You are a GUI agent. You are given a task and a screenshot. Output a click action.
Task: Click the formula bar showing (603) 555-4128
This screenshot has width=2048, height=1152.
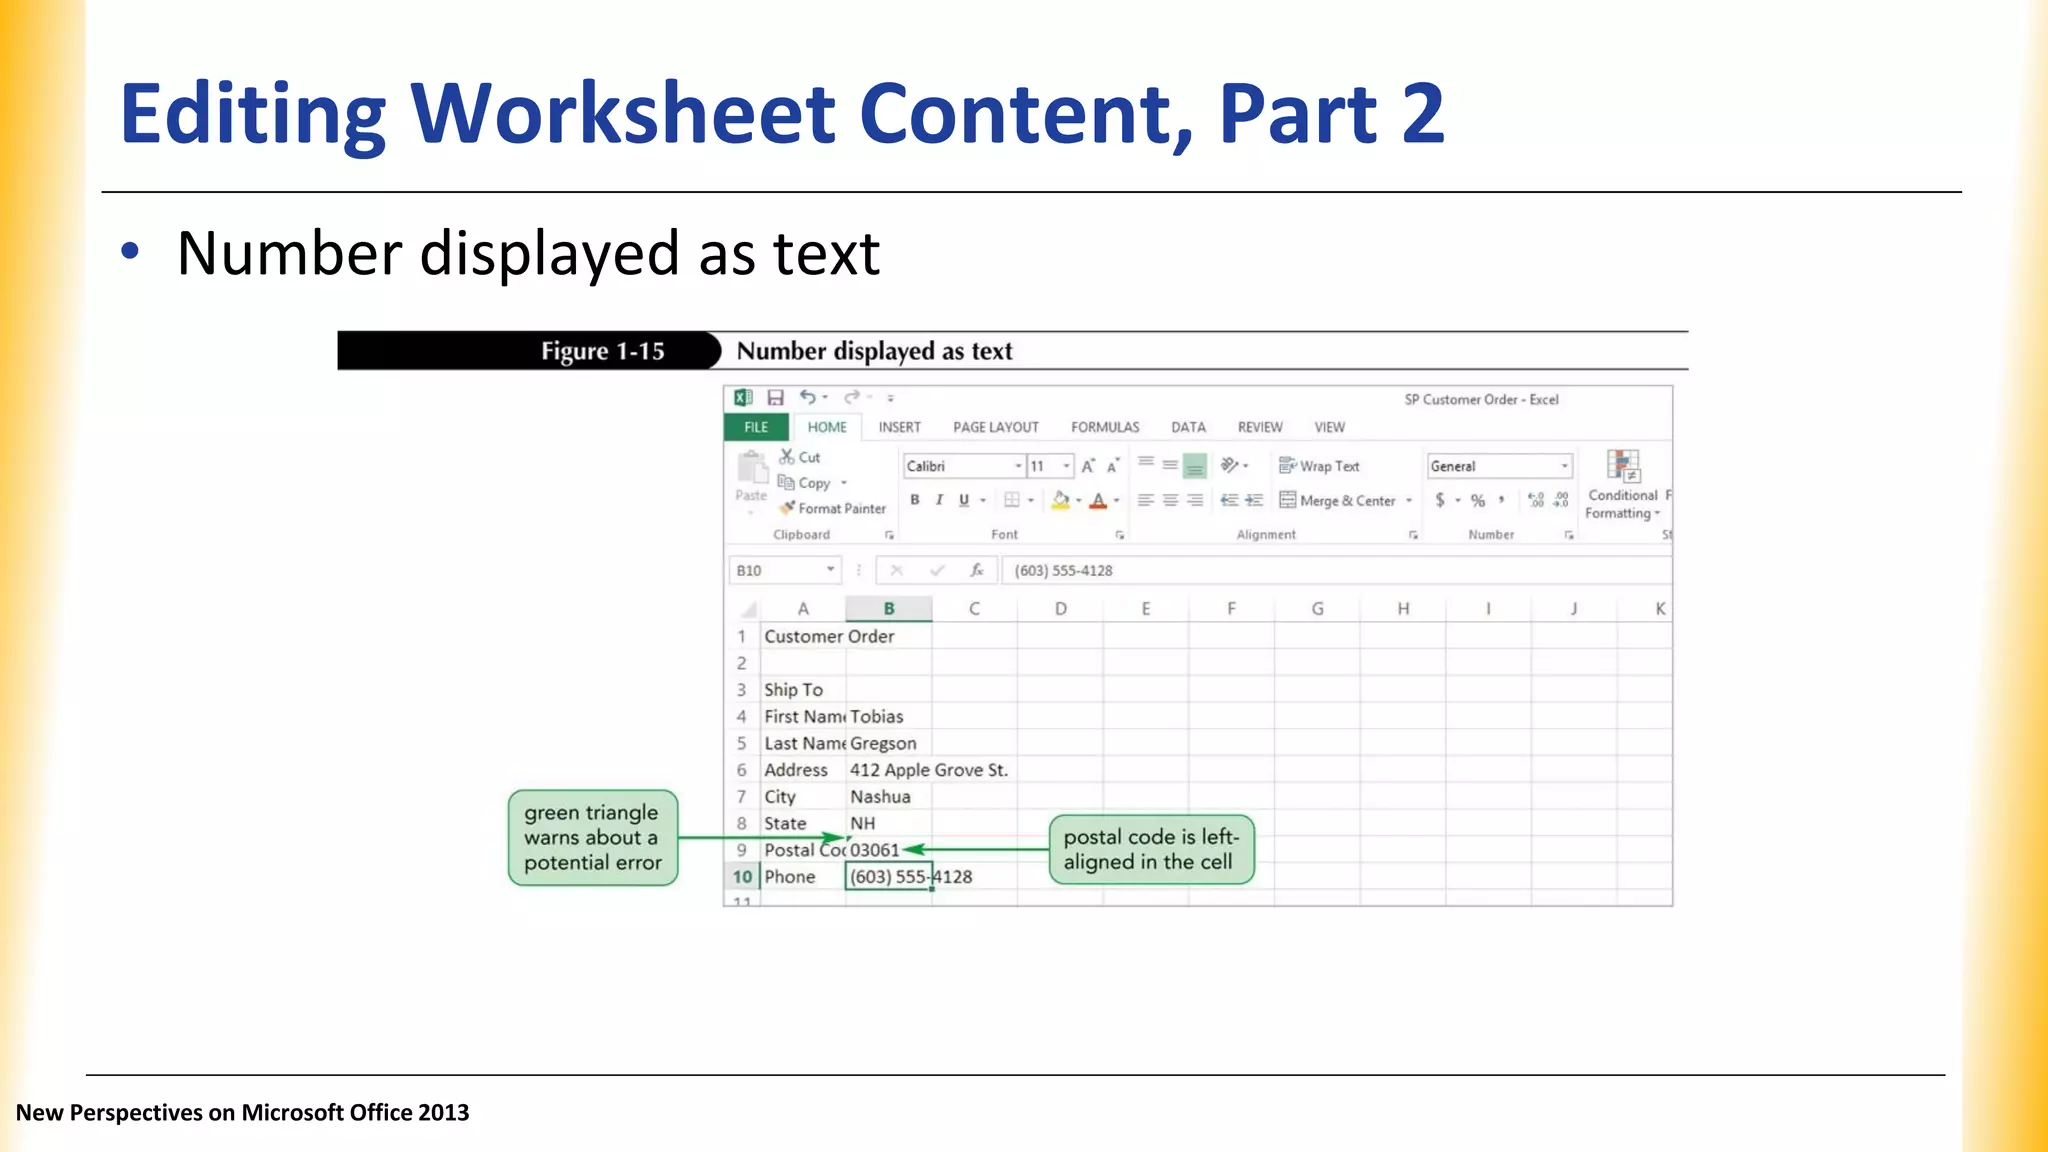click(x=1336, y=570)
